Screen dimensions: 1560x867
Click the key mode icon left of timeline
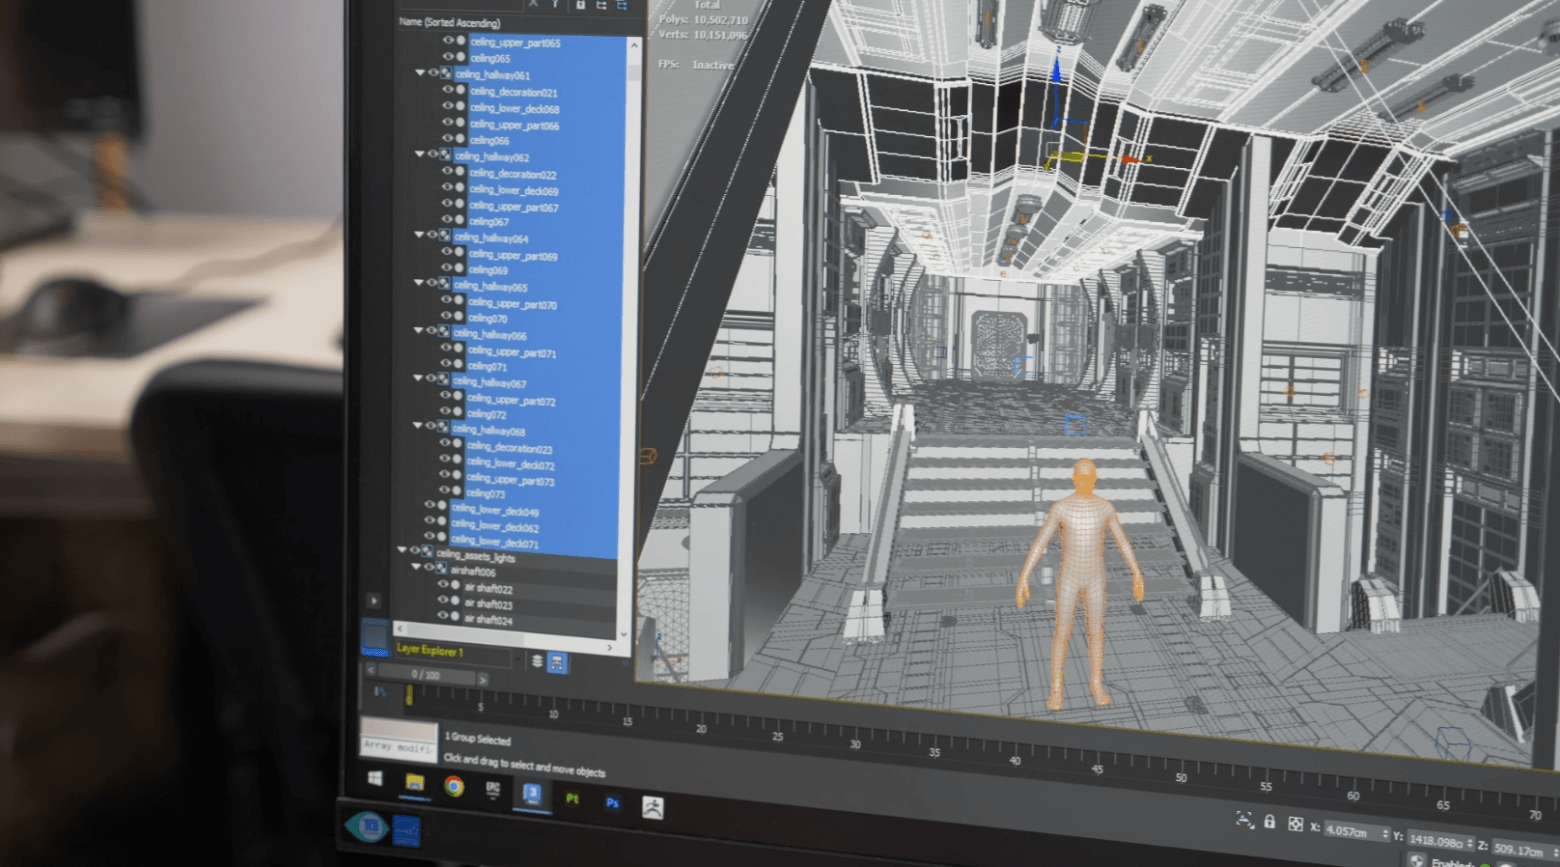pyautogui.click(x=380, y=691)
